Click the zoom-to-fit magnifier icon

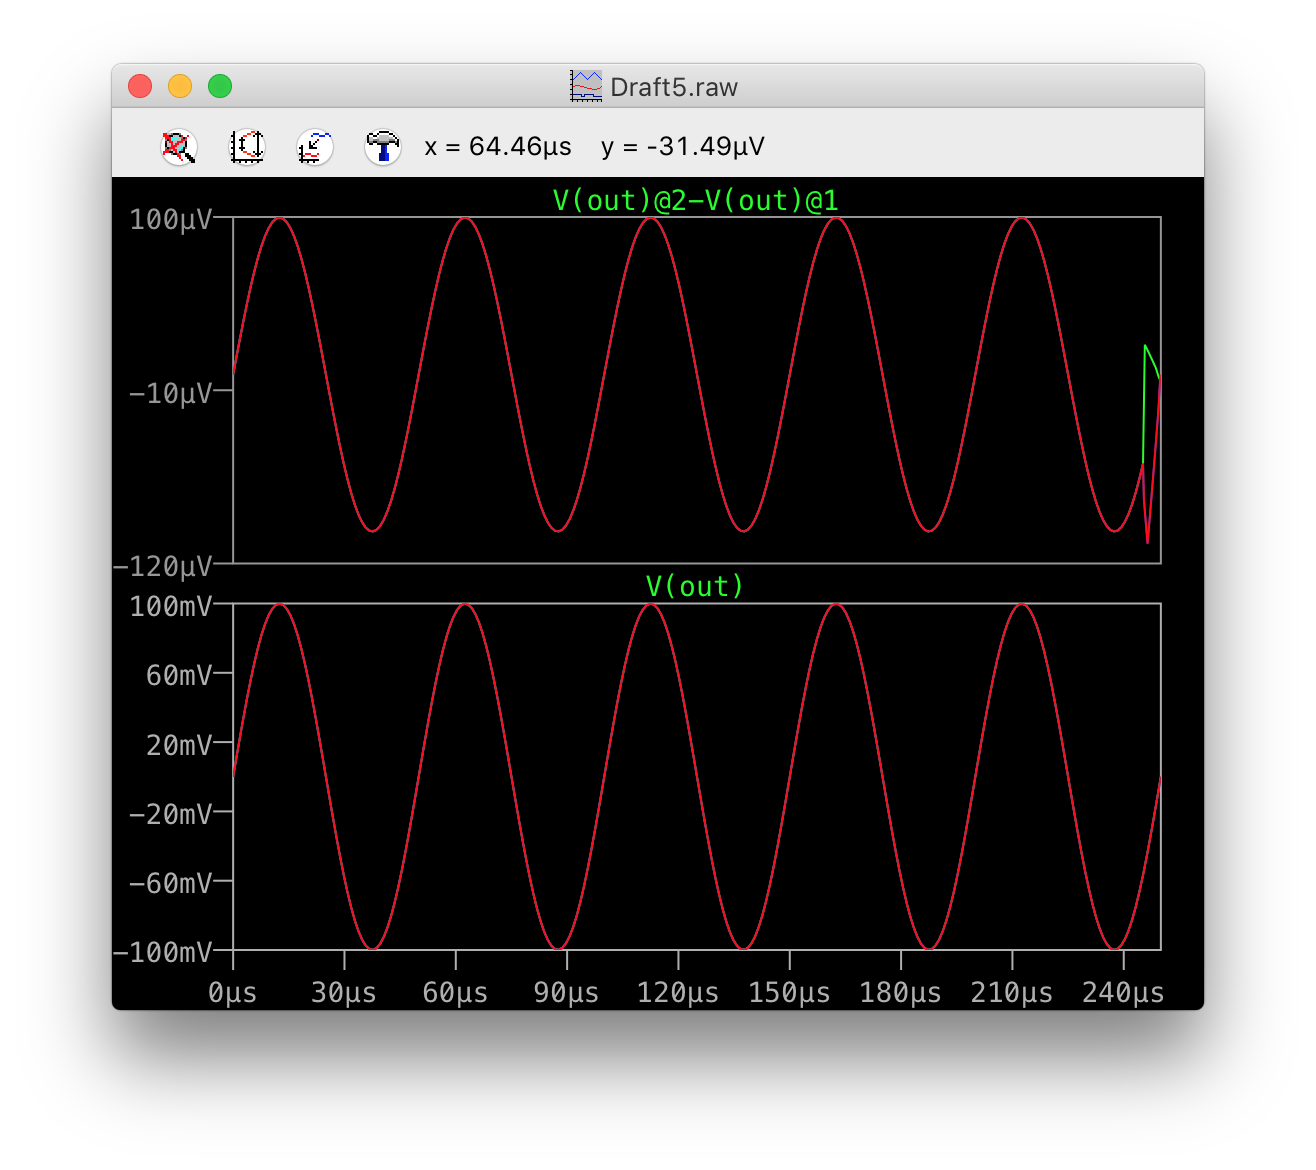[x=179, y=147]
